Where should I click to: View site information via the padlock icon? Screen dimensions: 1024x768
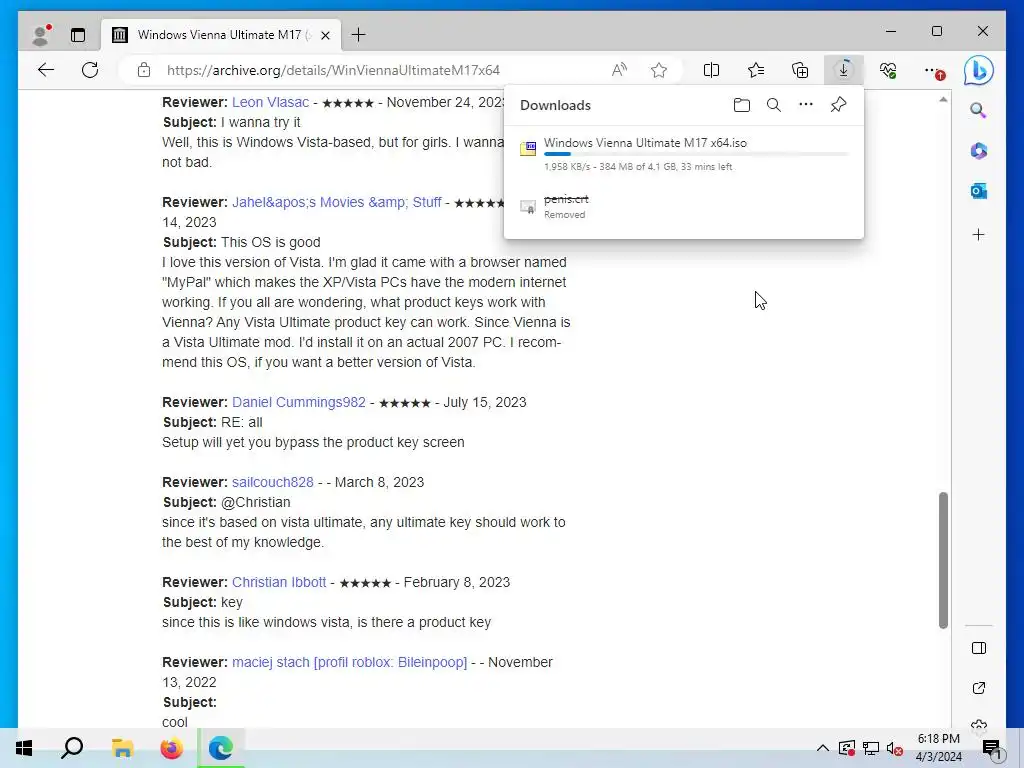[144, 70]
